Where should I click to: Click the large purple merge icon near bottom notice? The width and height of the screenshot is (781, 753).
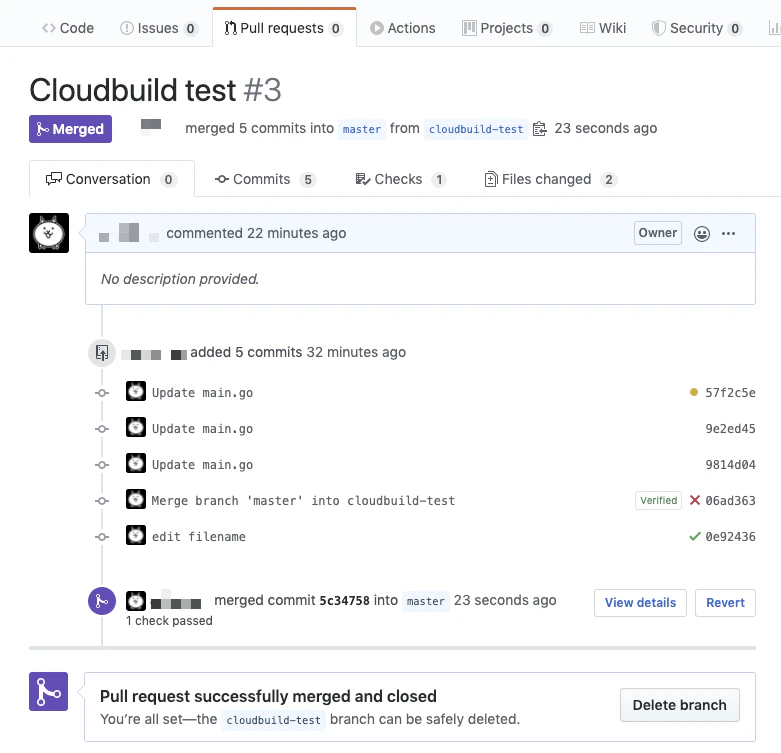[x=48, y=691]
